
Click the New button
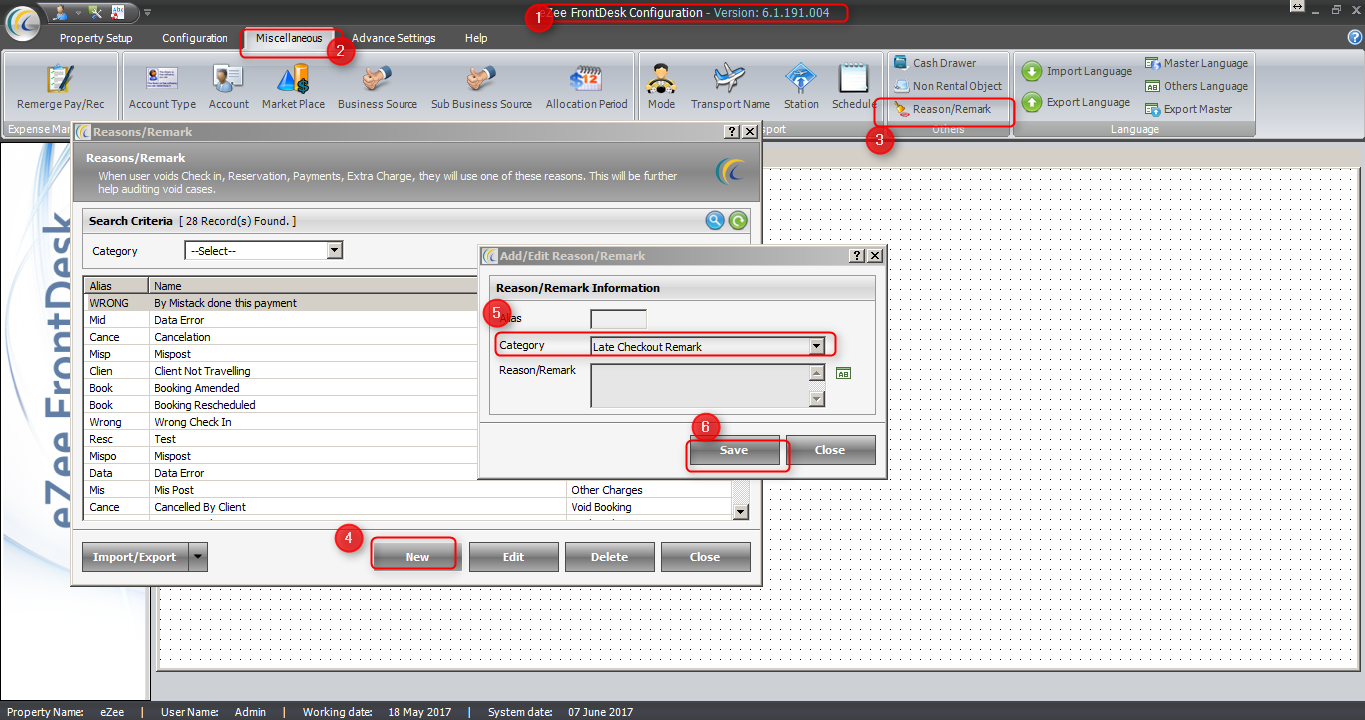pos(417,557)
